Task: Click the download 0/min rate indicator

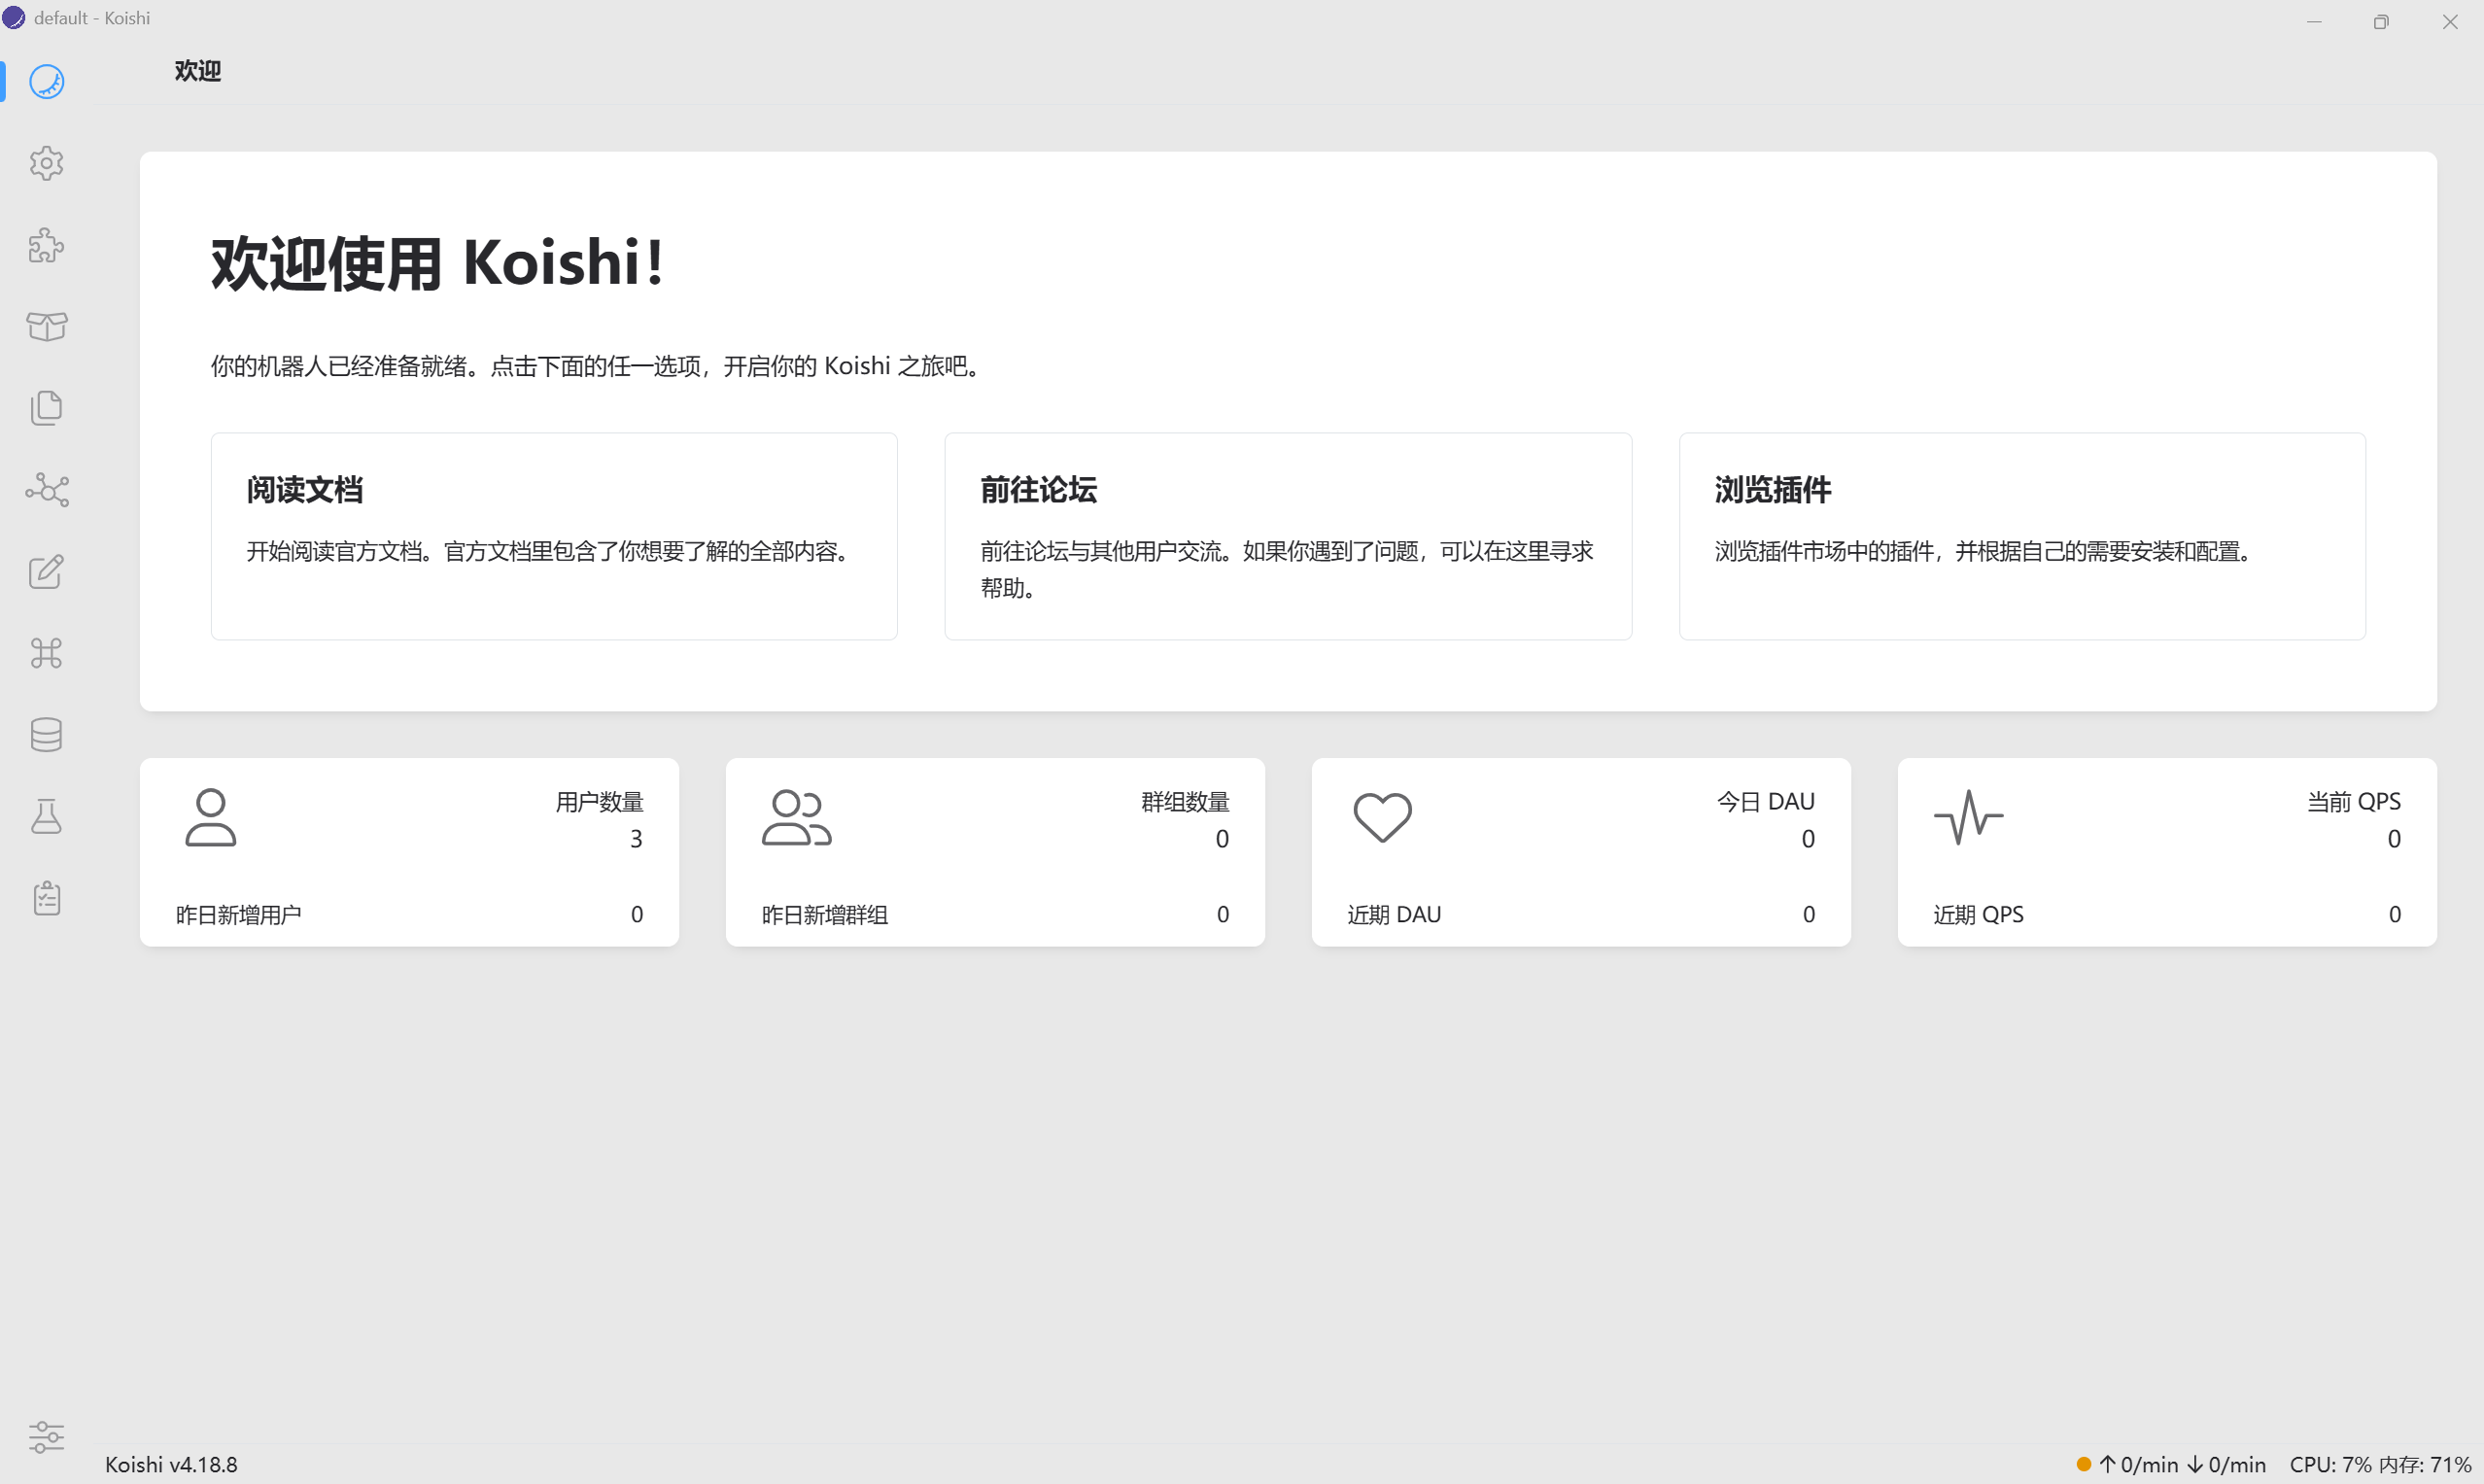Action: (x=2227, y=1464)
